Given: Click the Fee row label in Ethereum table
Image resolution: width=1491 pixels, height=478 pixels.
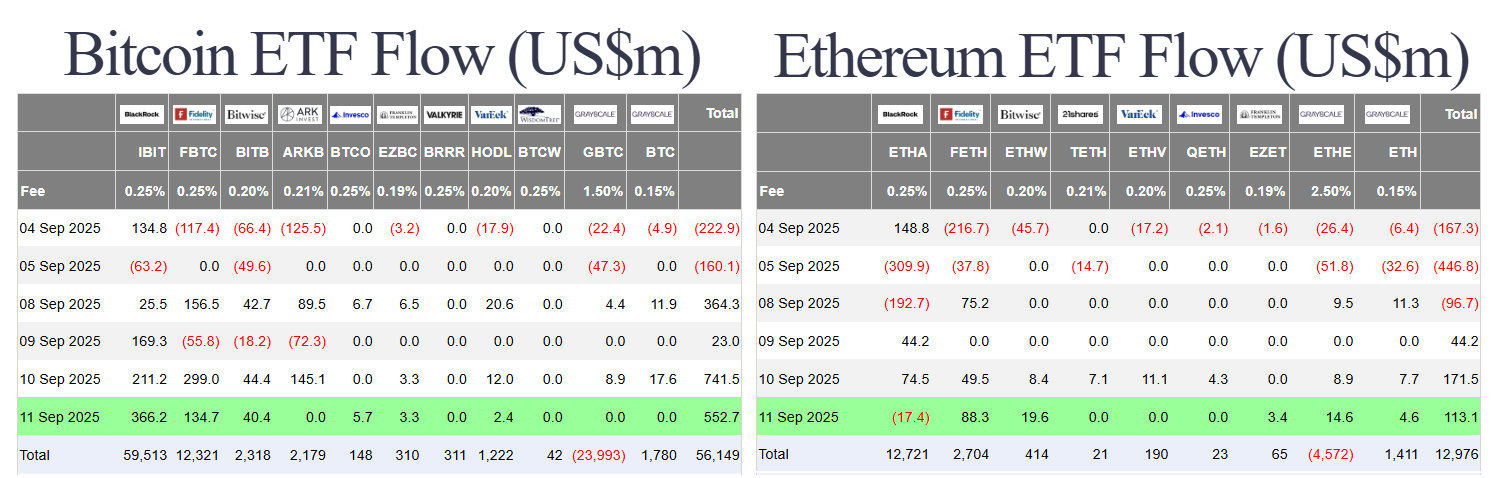Looking at the screenshot, I should [772, 190].
